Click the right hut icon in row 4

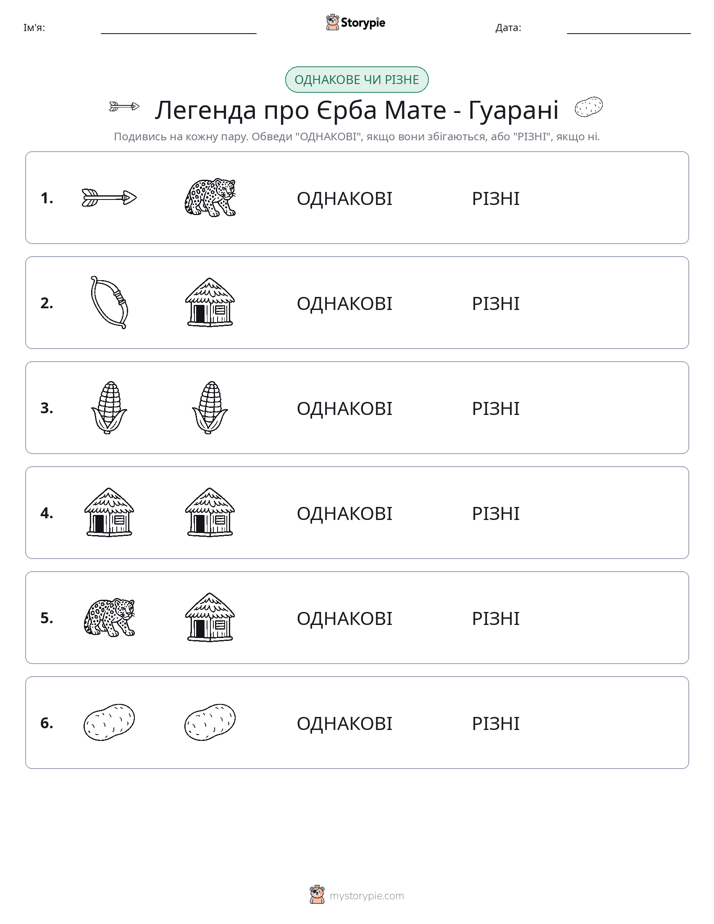210,512
